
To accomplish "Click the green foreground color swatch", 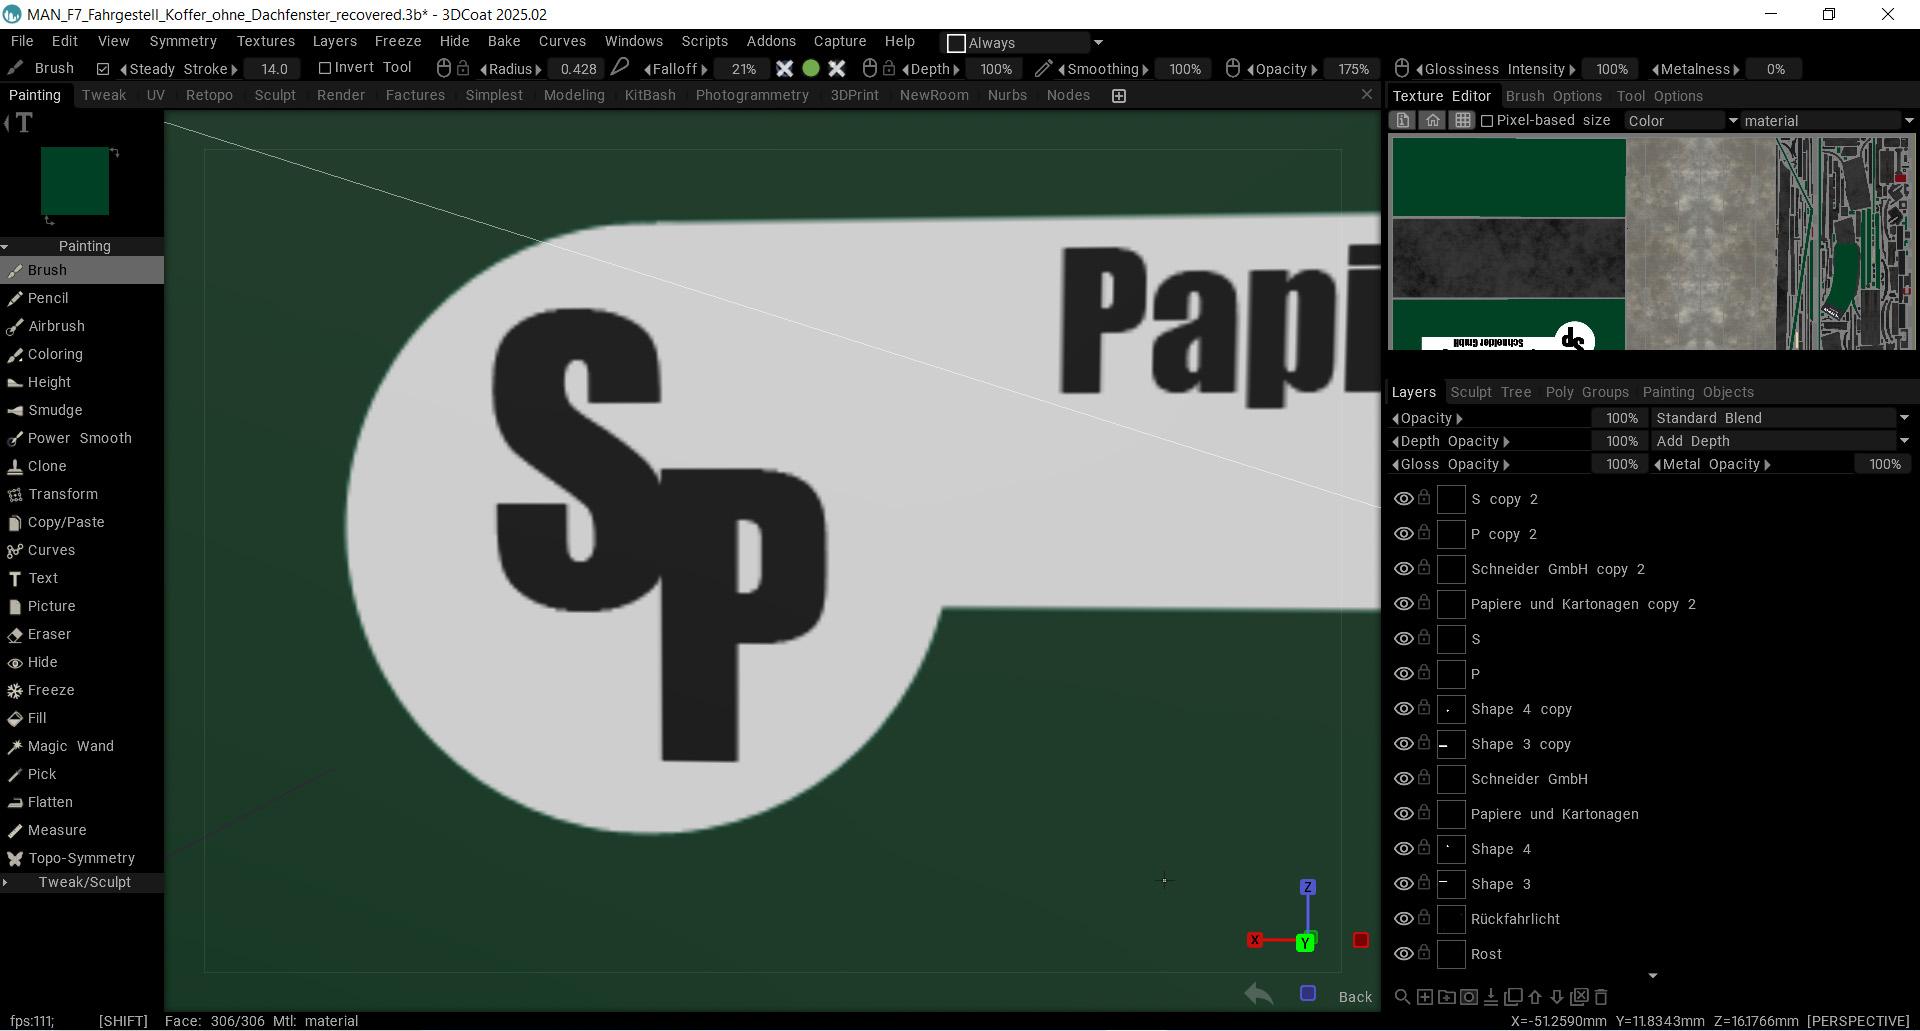I will tap(74, 181).
